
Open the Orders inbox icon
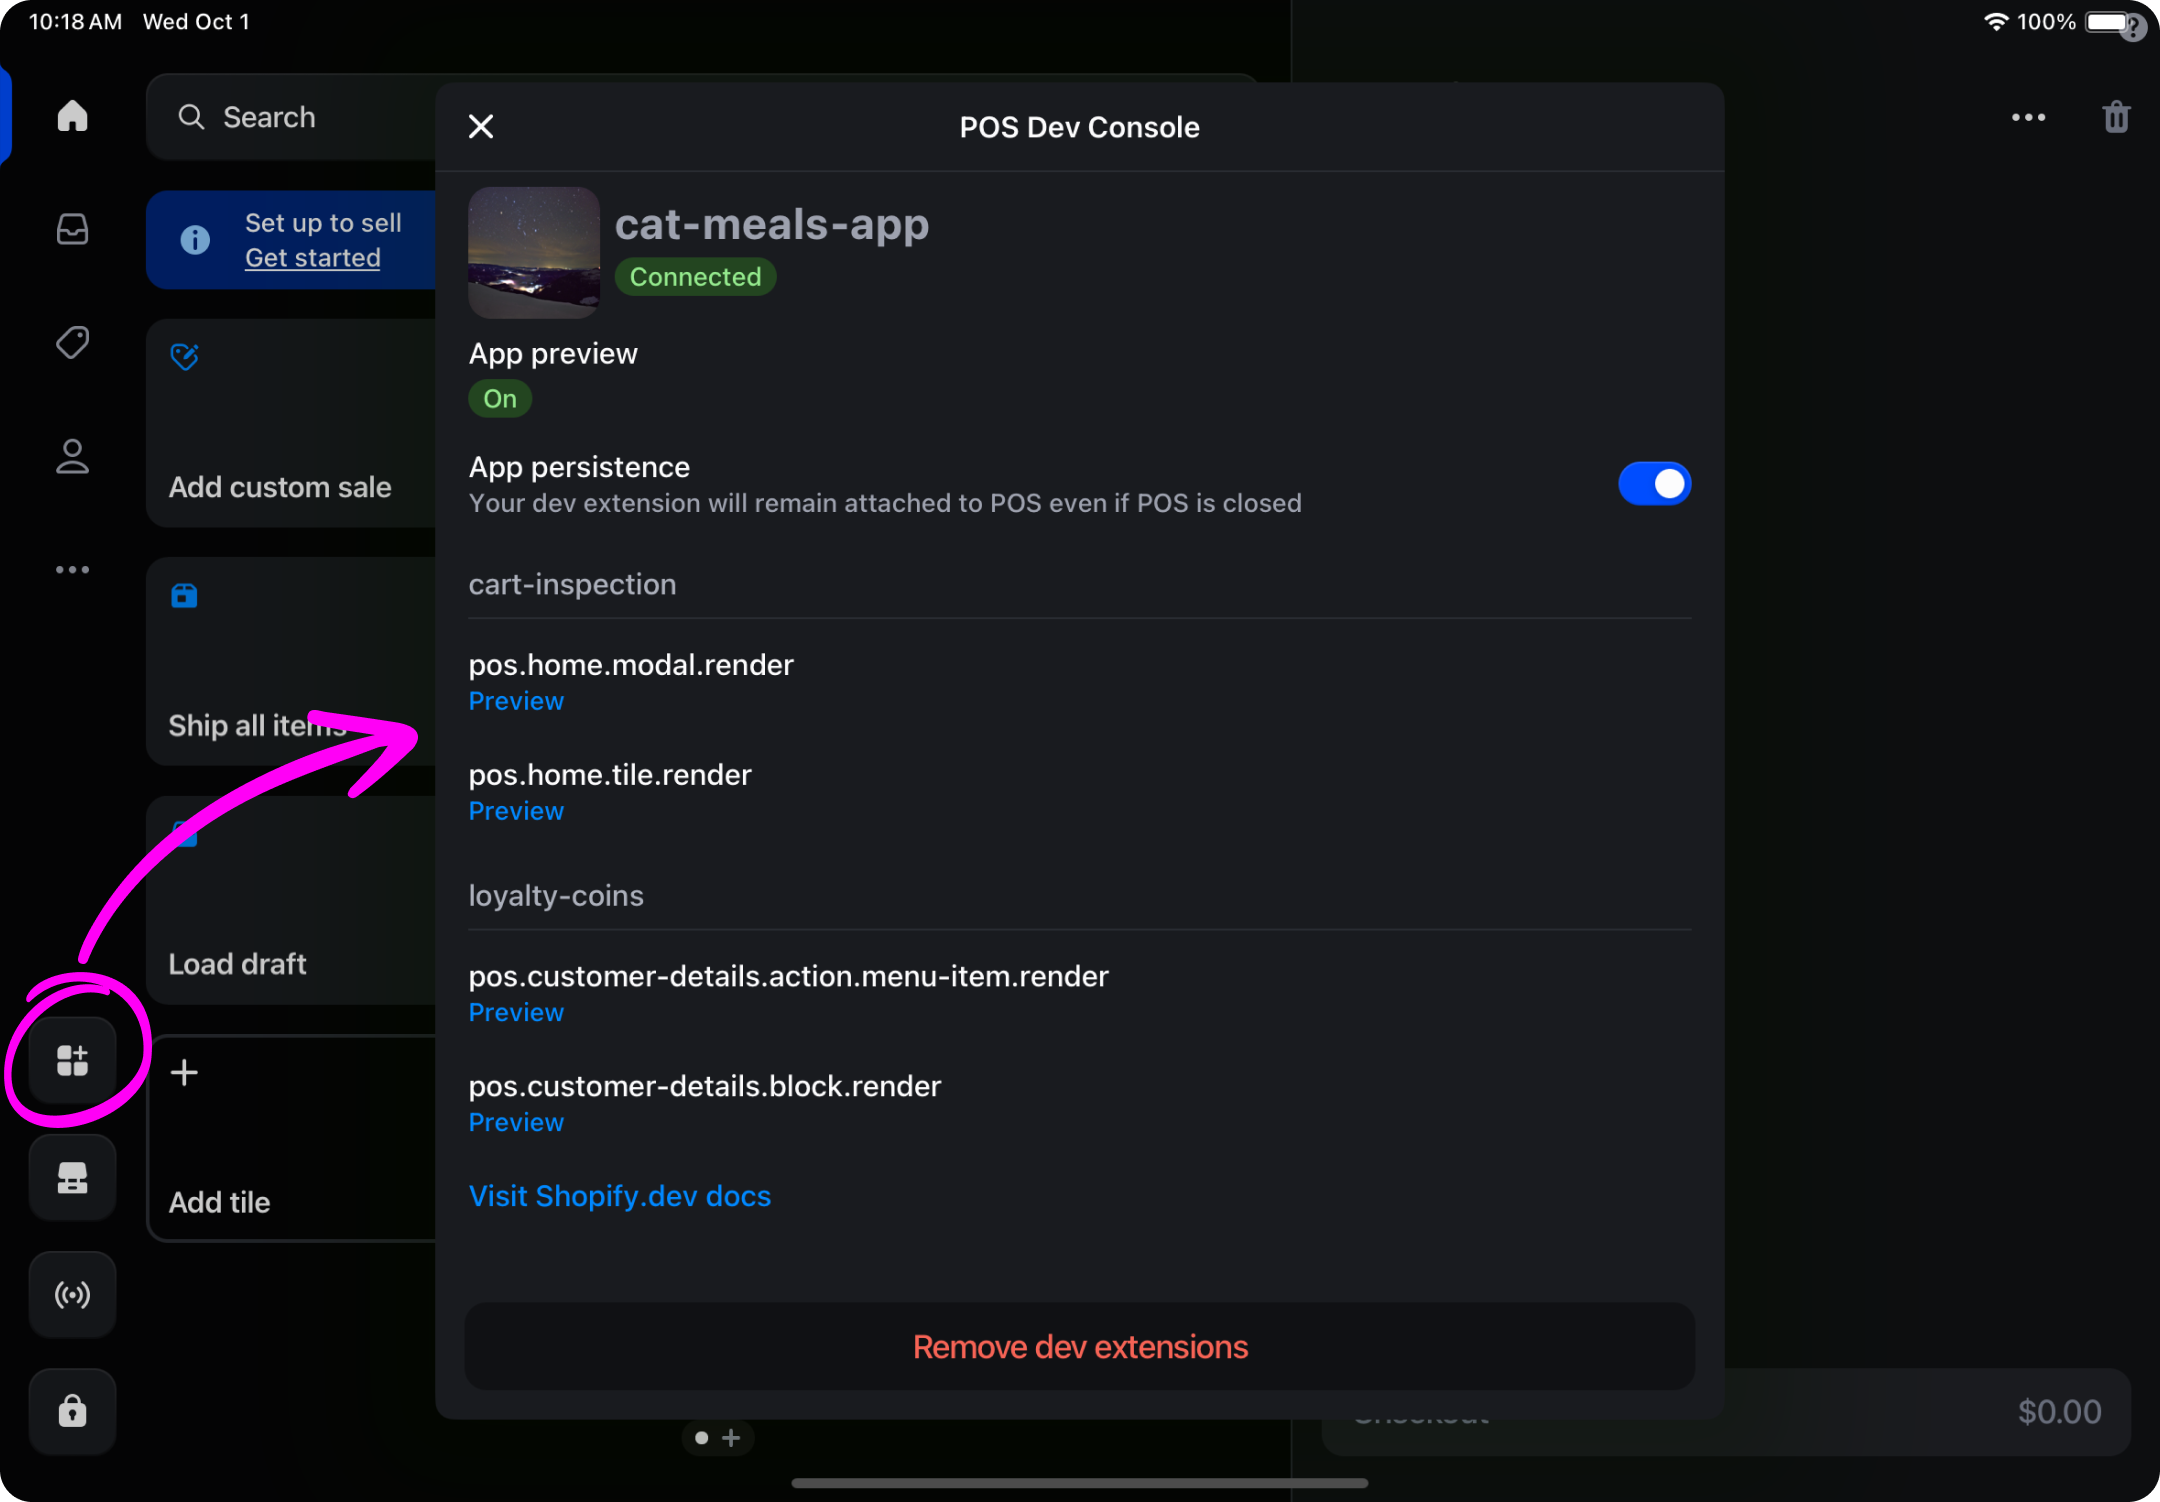coord(72,229)
